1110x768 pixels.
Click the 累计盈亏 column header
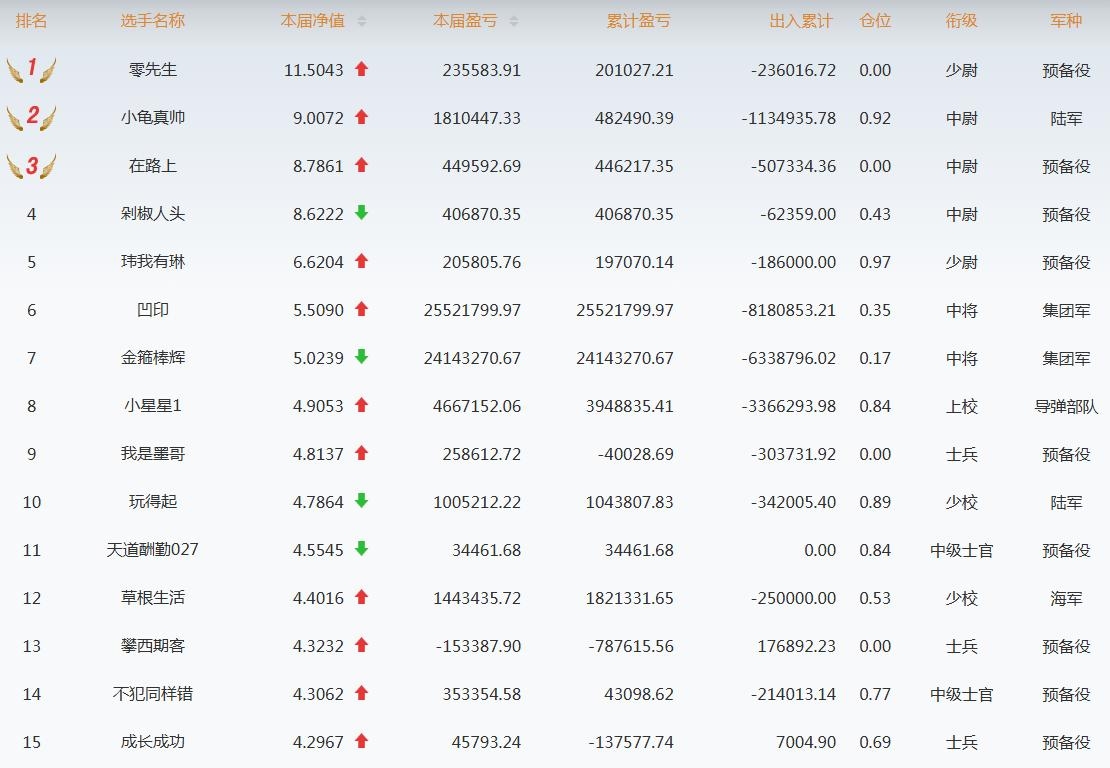pyautogui.click(x=638, y=21)
